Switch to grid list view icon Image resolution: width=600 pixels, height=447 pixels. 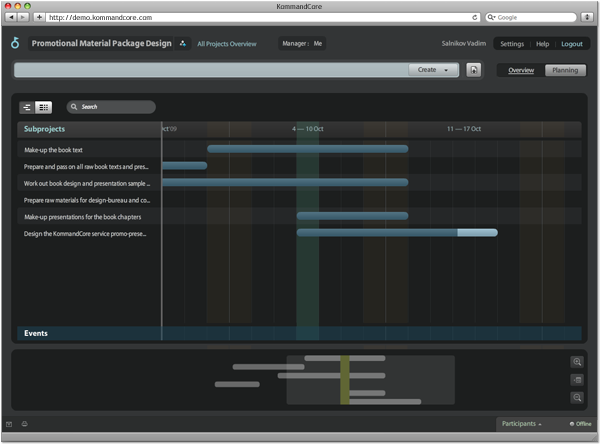44,108
